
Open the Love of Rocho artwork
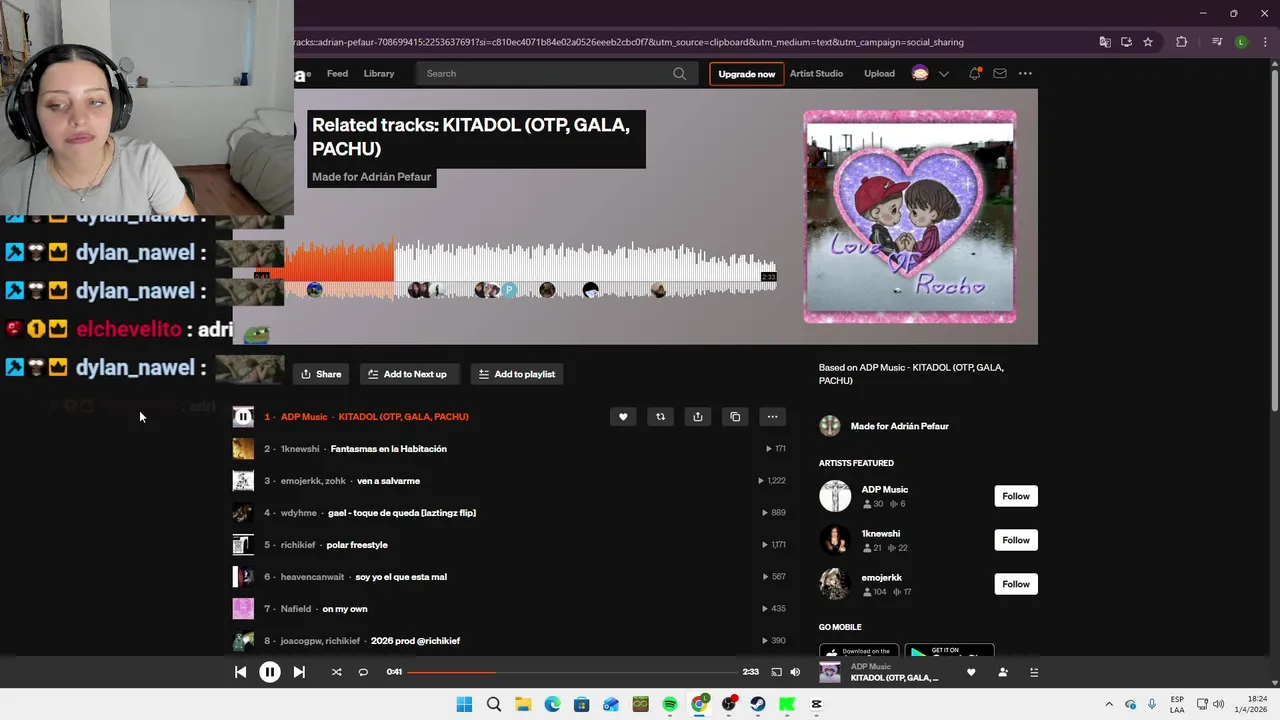pos(910,217)
